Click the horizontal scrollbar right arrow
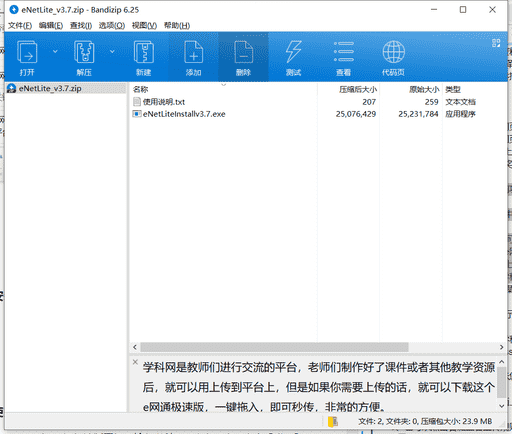 tap(501, 347)
